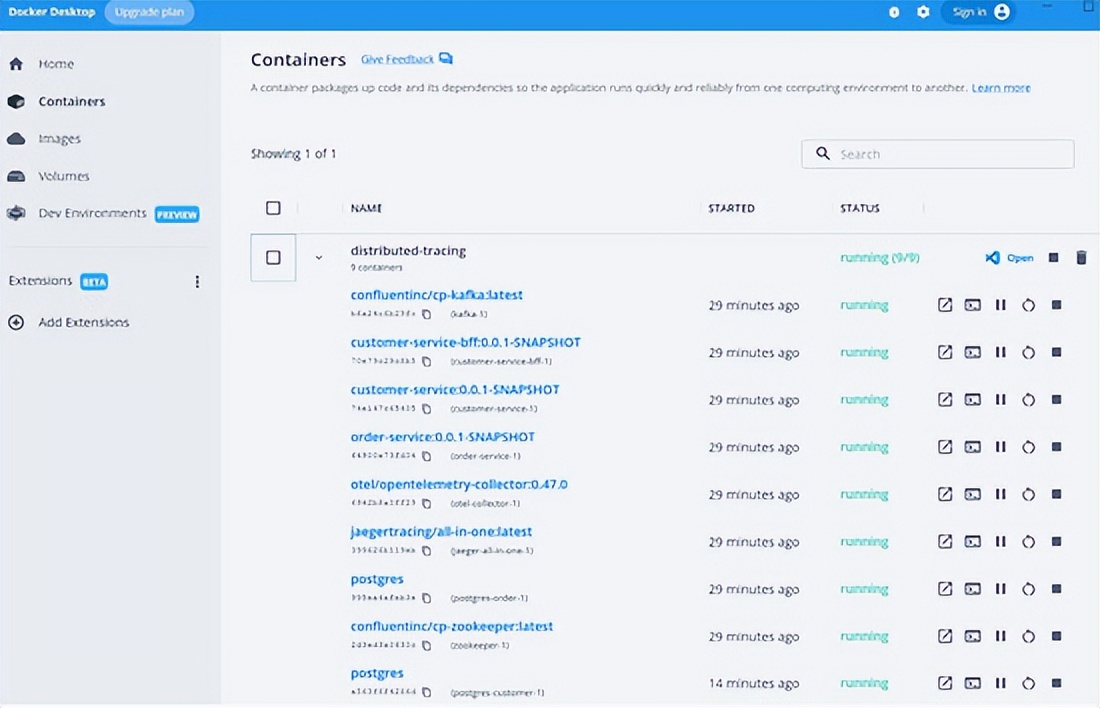Go to the Images section
Image resolution: width=1100 pixels, height=708 pixels.
pos(59,139)
